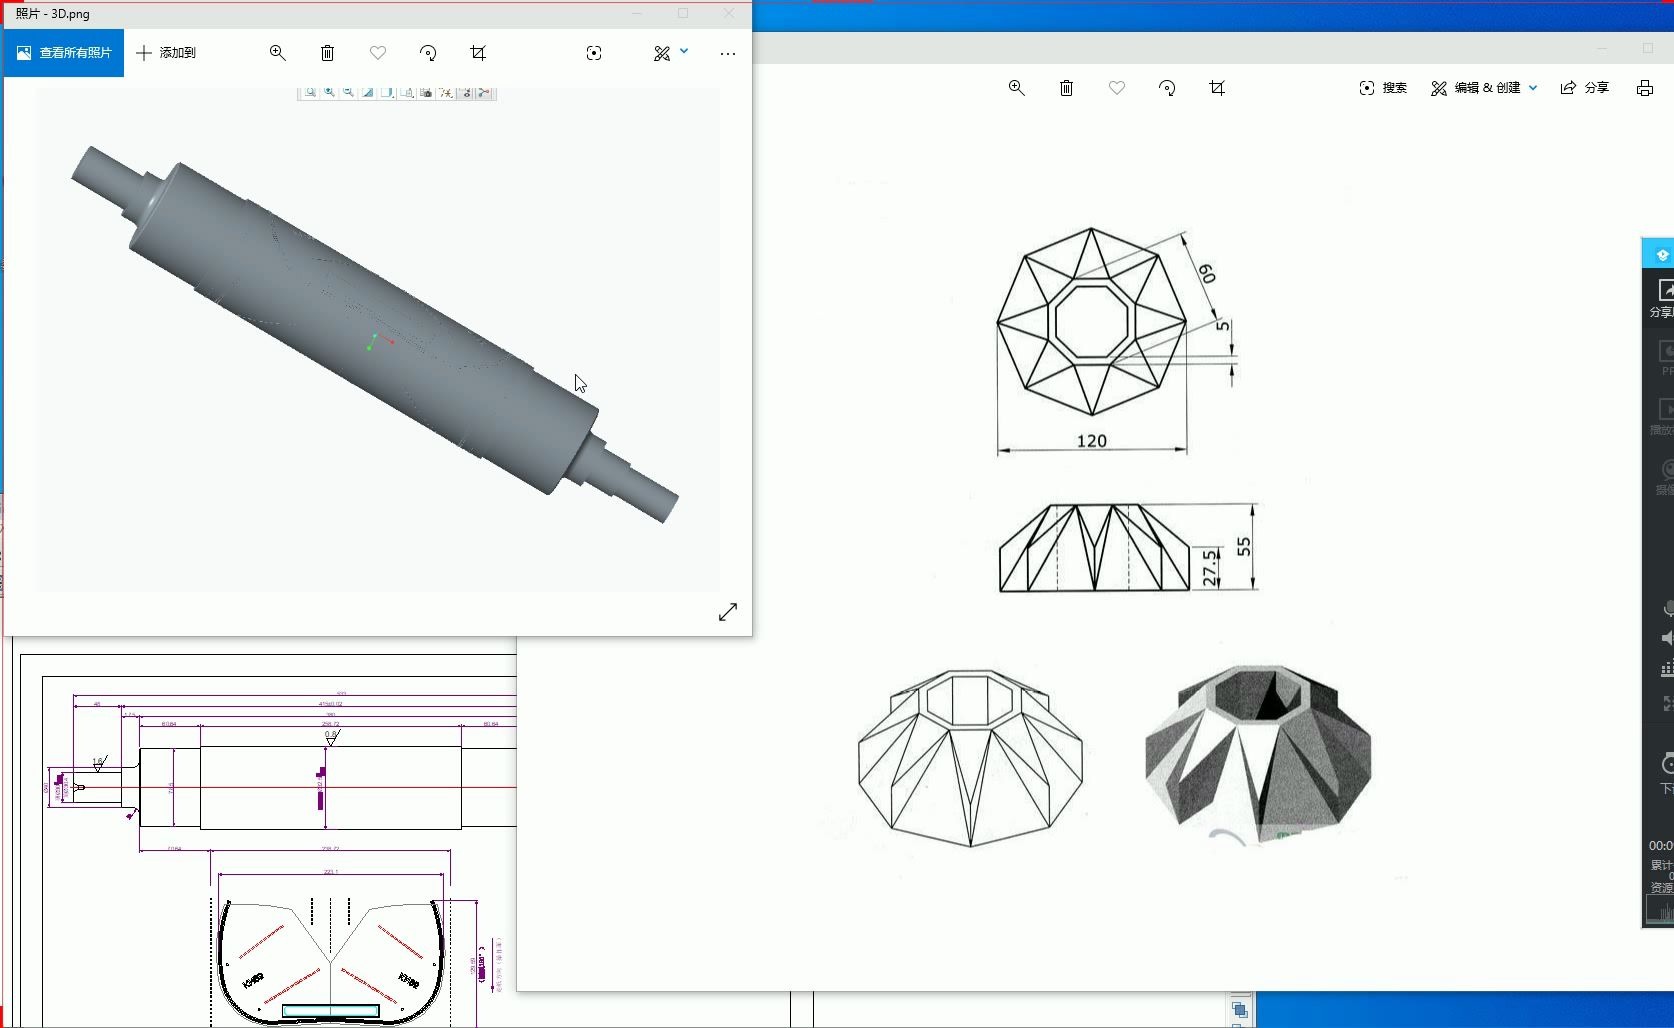
Task: Delete the technical drawing photo
Action: [x=1066, y=88]
